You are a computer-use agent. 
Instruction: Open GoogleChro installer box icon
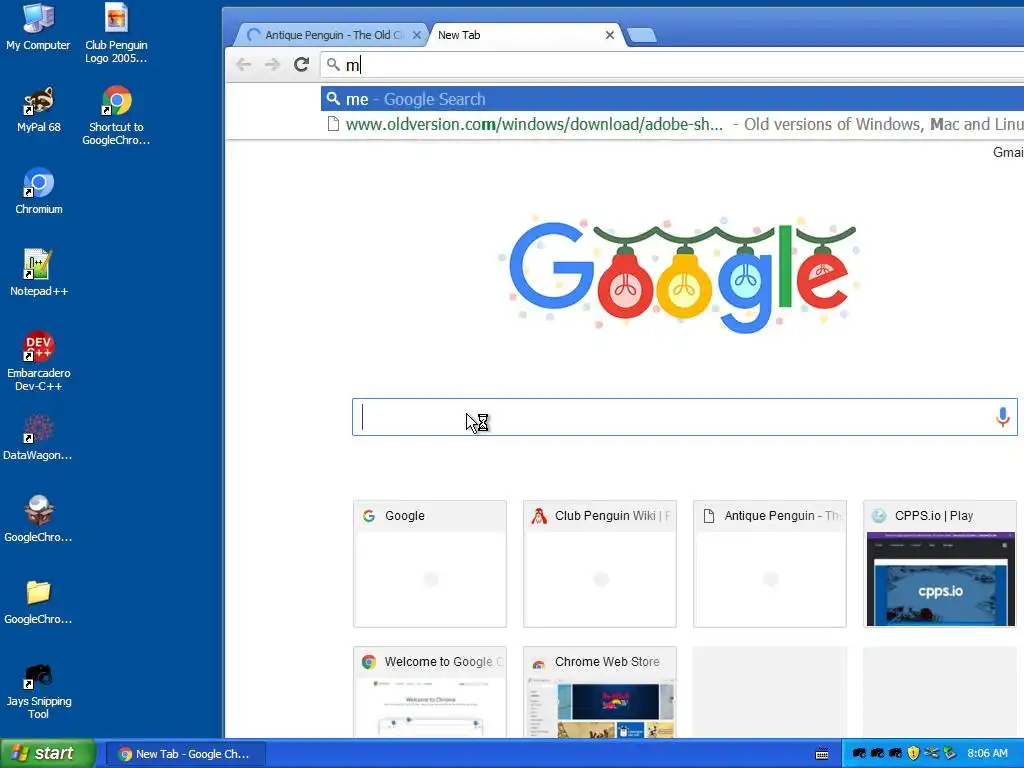[x=39, y=519]
